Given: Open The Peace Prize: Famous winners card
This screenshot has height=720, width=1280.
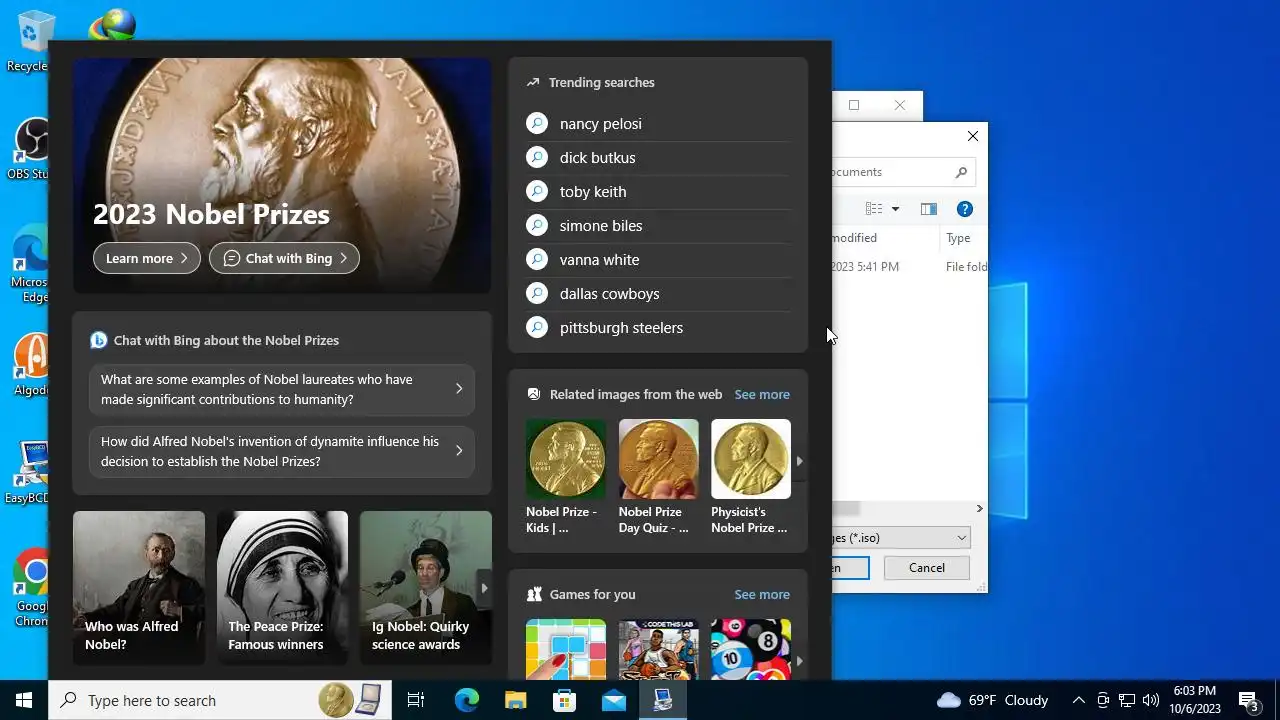Looking at the screenshot, I should (282, 588).
